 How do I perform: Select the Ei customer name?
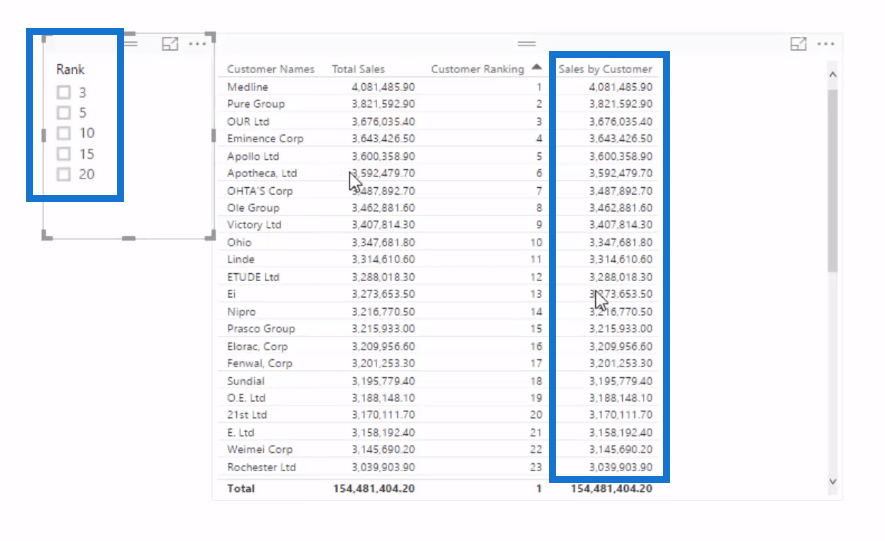coord(231,294)
